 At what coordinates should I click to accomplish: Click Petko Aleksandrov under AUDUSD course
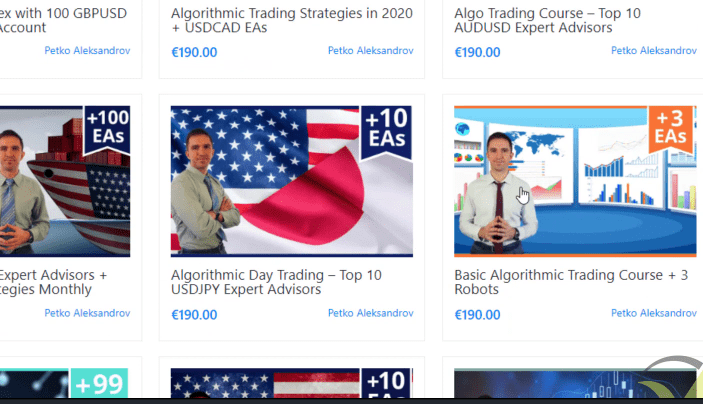[654, 51]
